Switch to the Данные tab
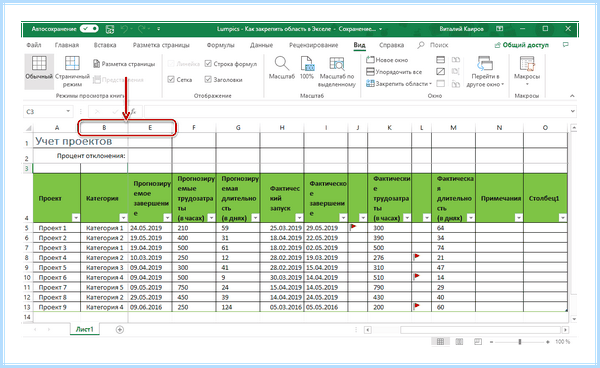The height and width of the screenshot is (368, 600). pyautogui.click(x=261, y=45)
